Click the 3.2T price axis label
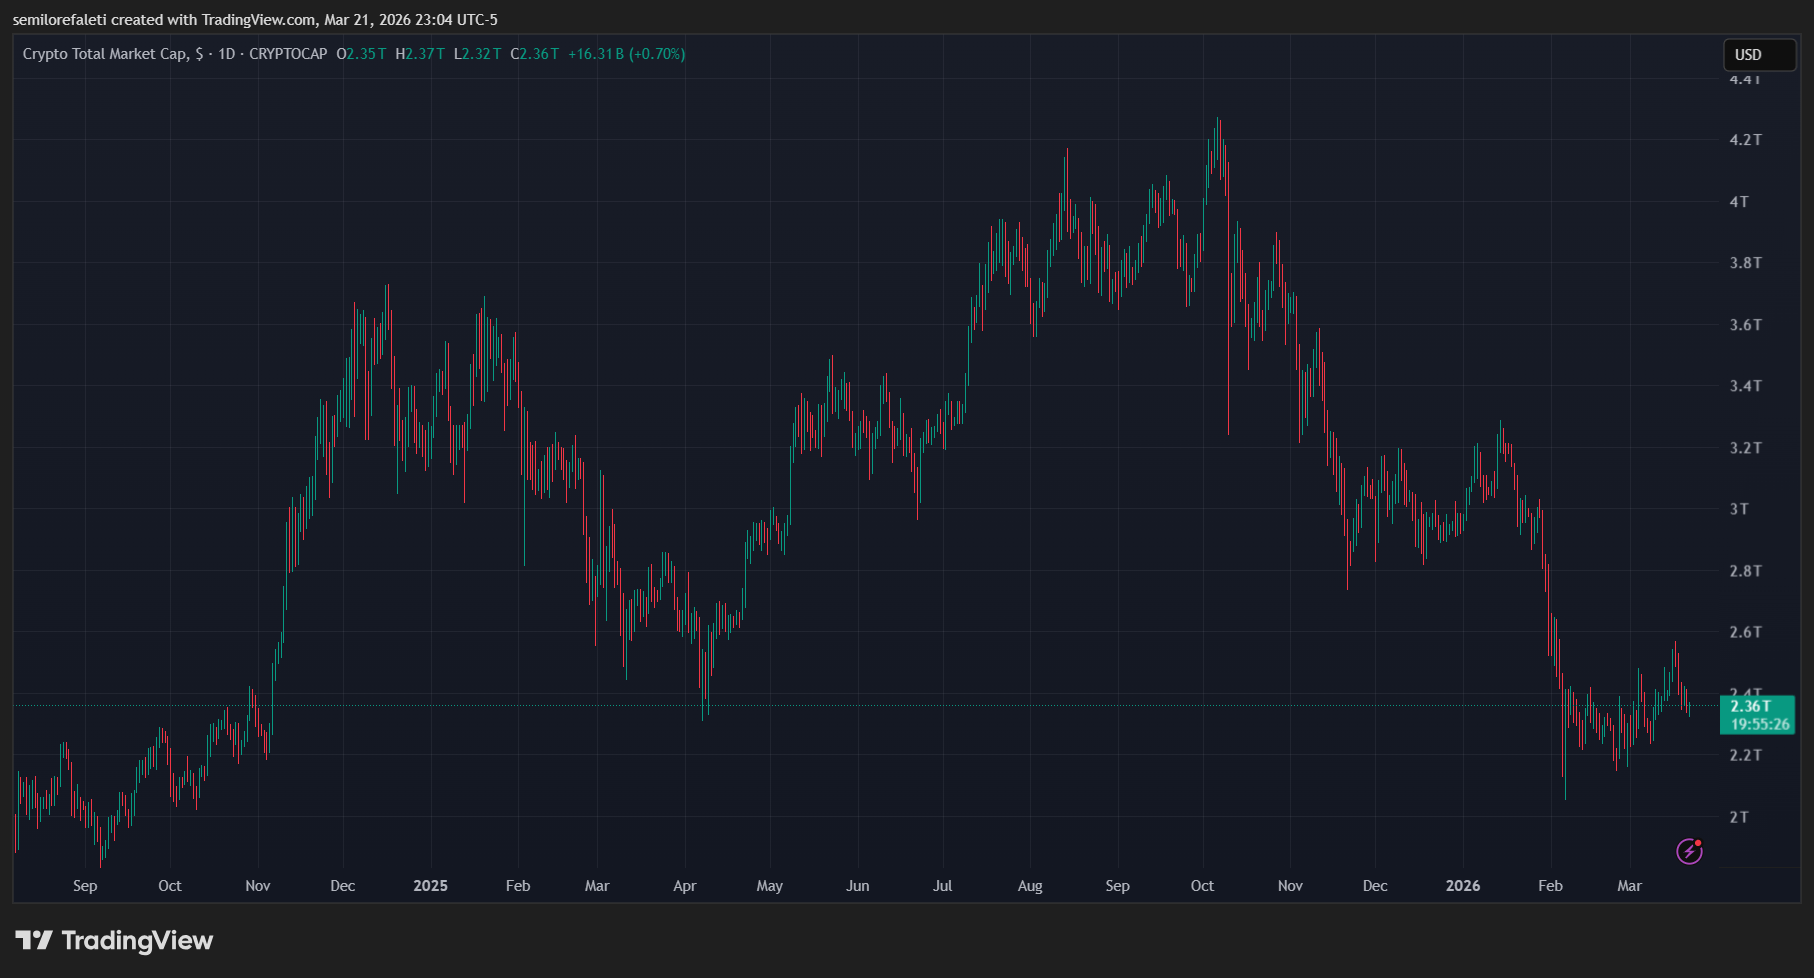The height and width of the screenshot is (978, 1814). [x=1746, y=448]
